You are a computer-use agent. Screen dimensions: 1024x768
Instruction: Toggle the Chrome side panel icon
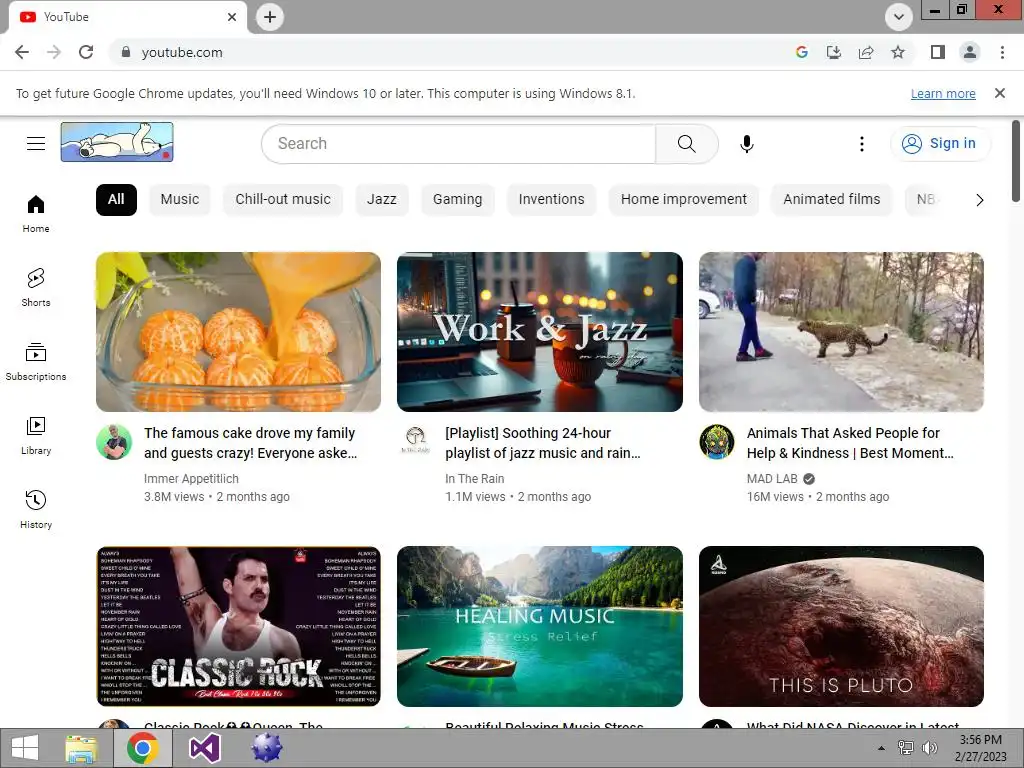(938, 52)
